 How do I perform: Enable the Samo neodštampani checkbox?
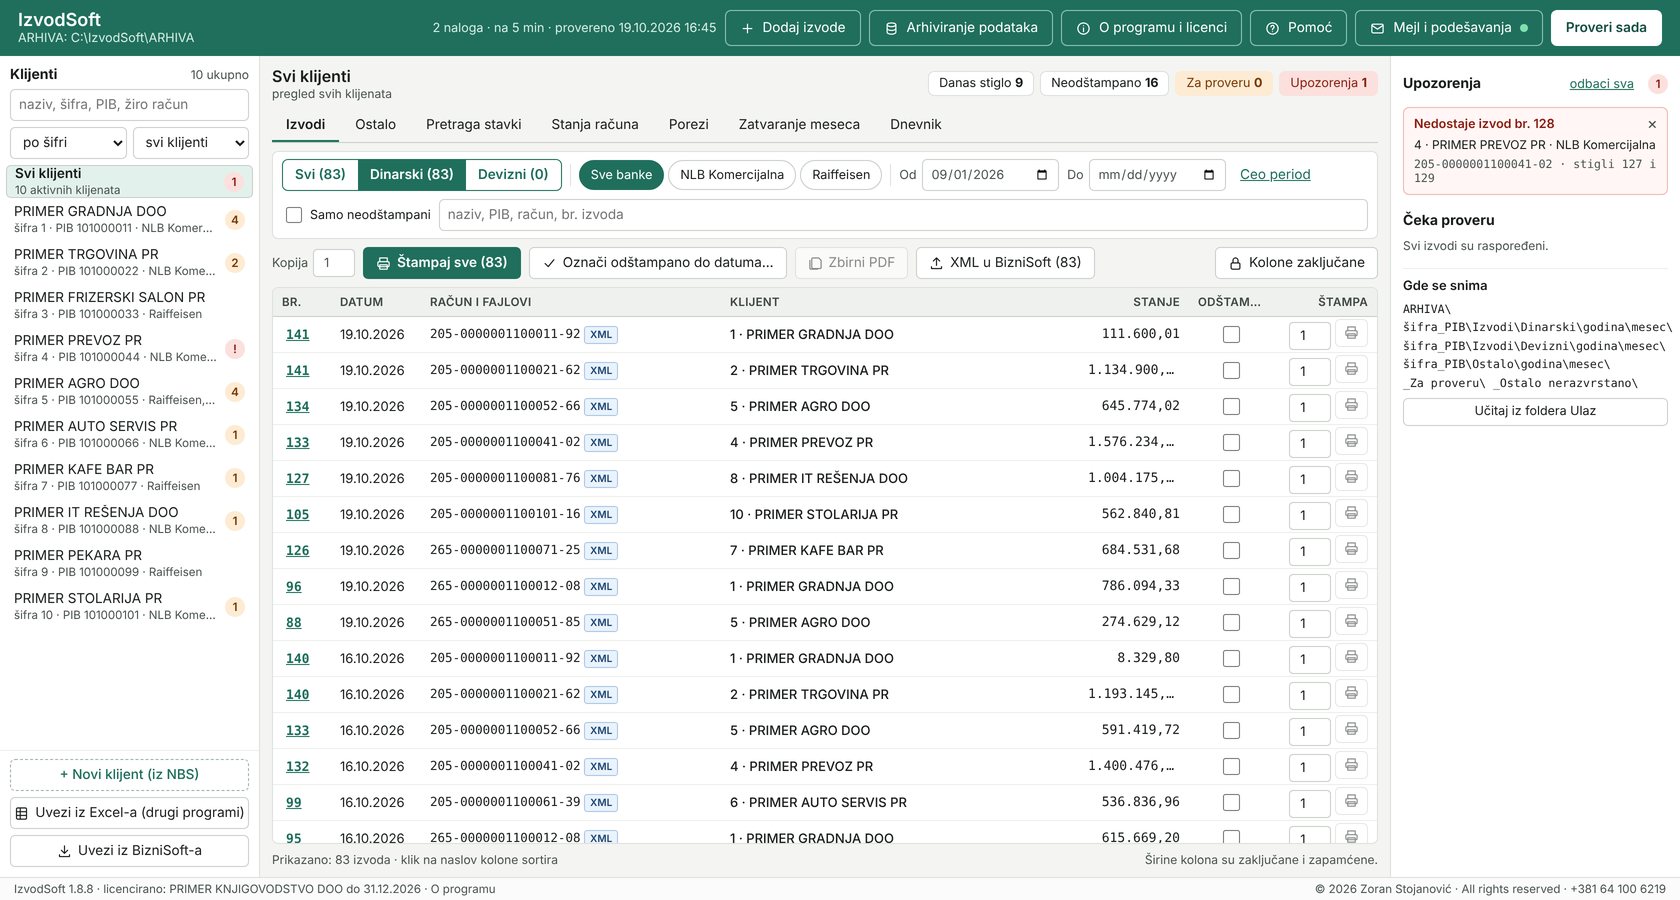coord(294,215)
